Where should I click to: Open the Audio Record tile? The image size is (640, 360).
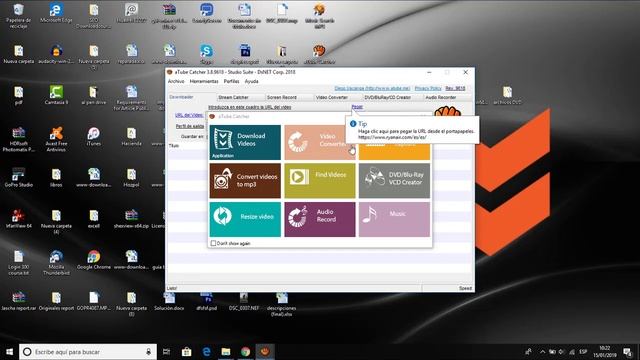click(x=320, y=219)
